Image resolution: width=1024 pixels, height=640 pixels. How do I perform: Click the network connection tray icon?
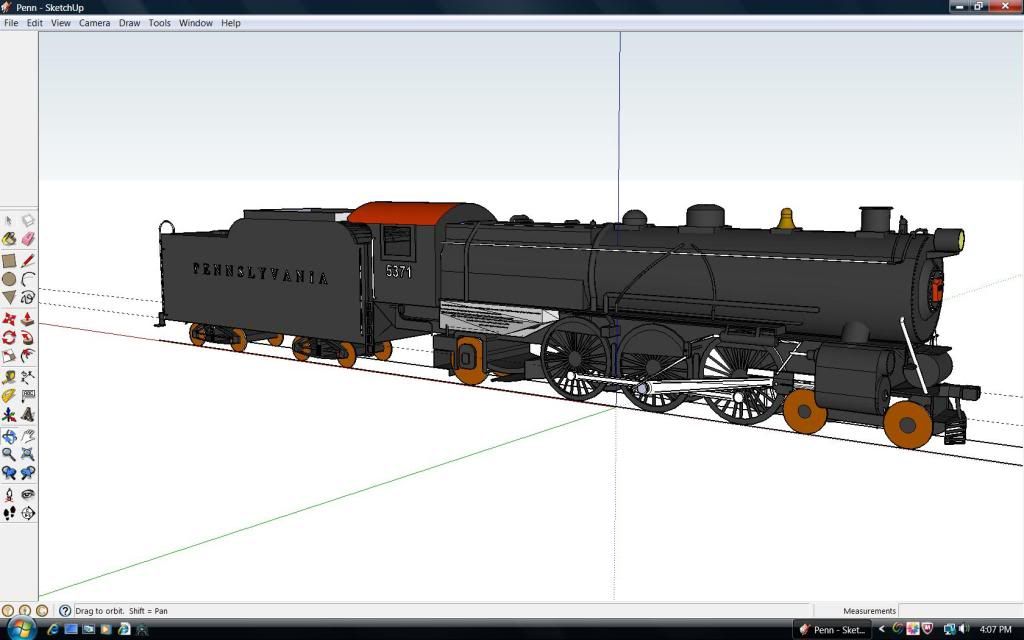949,630
